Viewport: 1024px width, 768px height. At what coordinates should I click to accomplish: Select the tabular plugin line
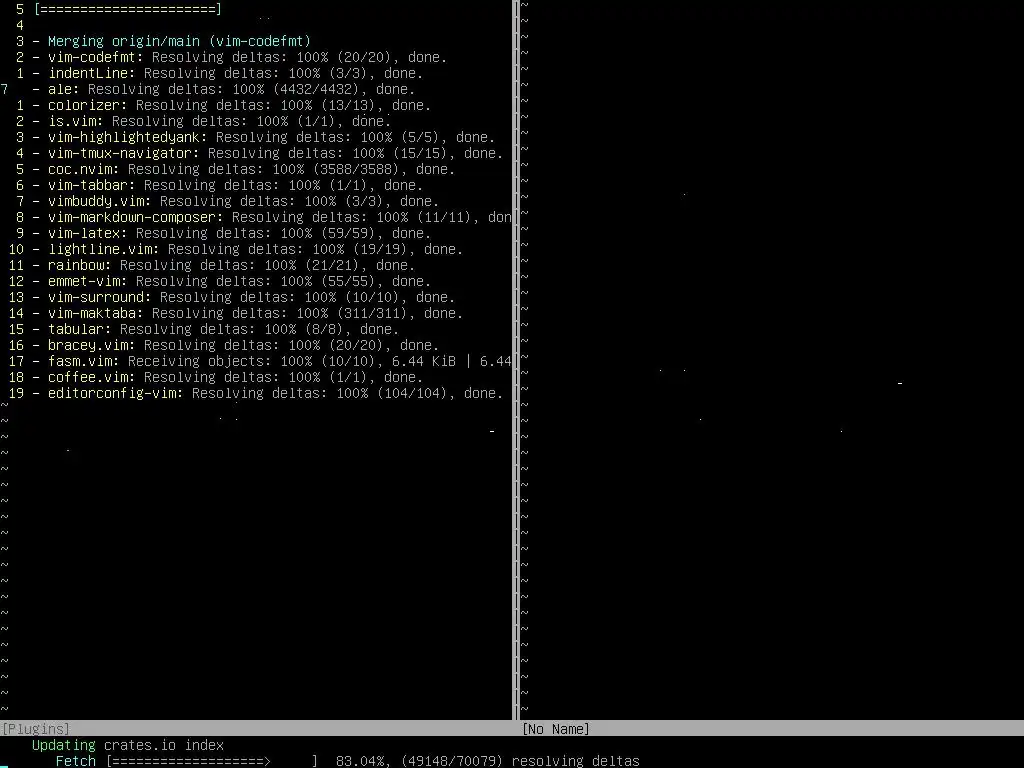pos(216,329)
